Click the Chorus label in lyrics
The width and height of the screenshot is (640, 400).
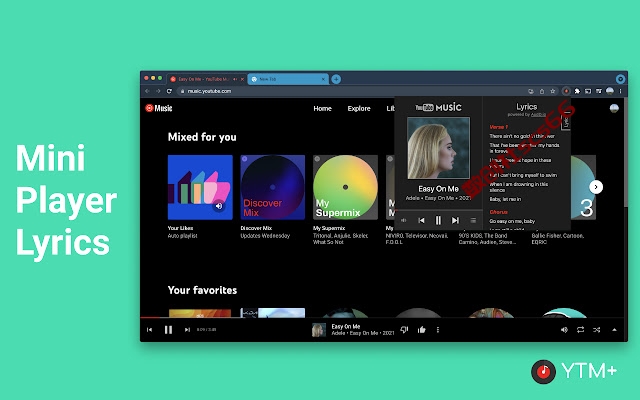coord(498,212)
